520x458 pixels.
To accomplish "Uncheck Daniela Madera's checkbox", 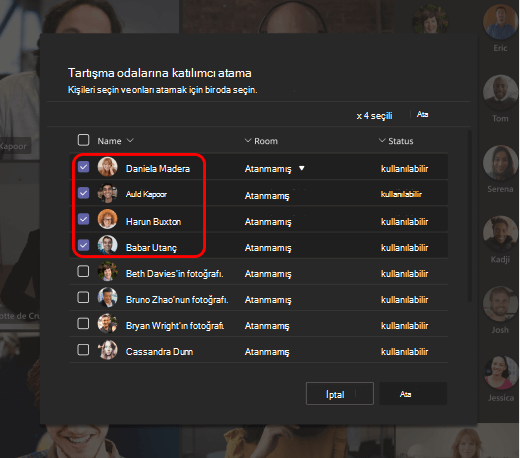I will coord(83,167).
